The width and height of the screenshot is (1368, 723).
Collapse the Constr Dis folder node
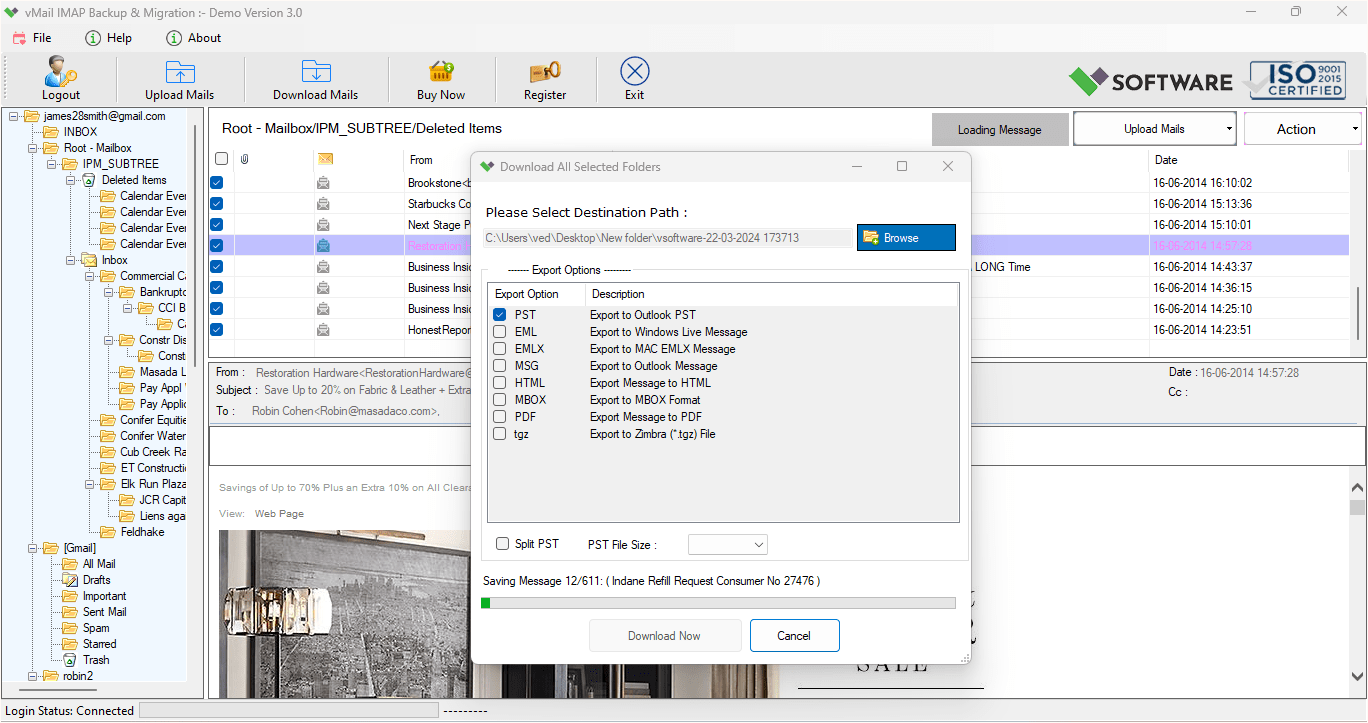pos(109,340)
